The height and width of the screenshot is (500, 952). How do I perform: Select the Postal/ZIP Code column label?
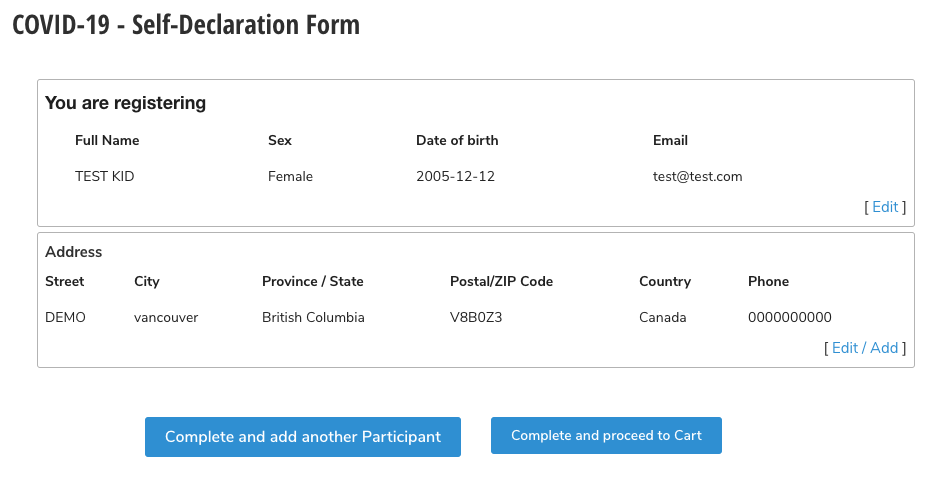(501, 282)
